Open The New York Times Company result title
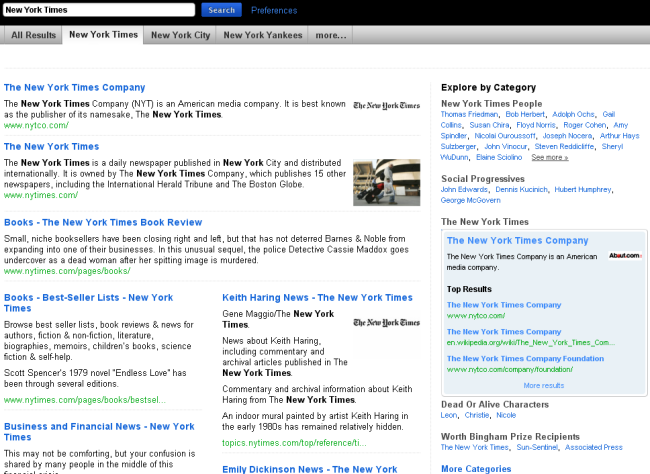The width and height of the screenshot is (650, 474). [x=75, y=88]
